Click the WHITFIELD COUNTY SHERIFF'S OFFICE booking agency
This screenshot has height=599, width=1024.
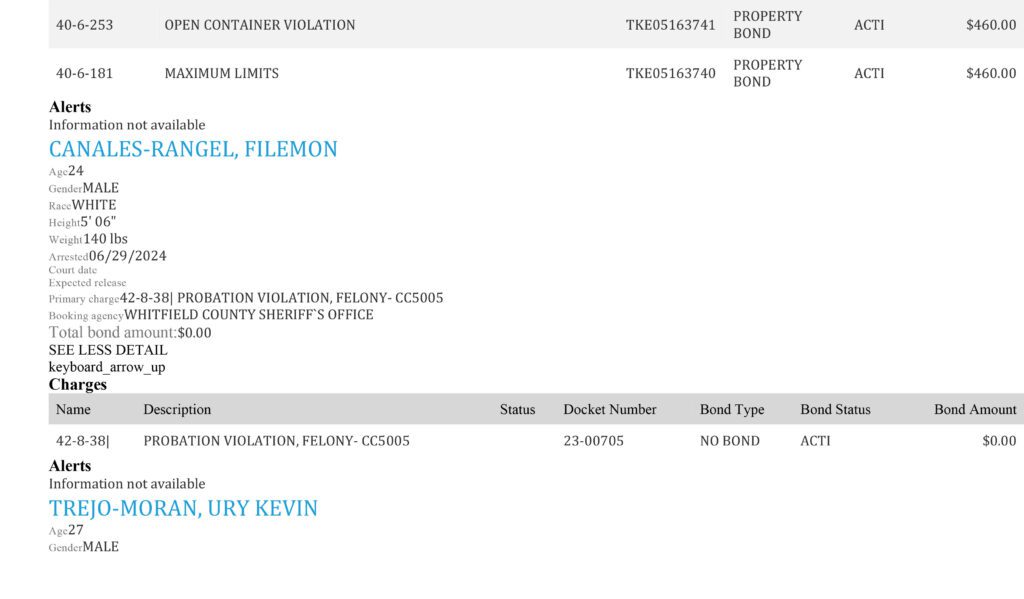point(249,315)
